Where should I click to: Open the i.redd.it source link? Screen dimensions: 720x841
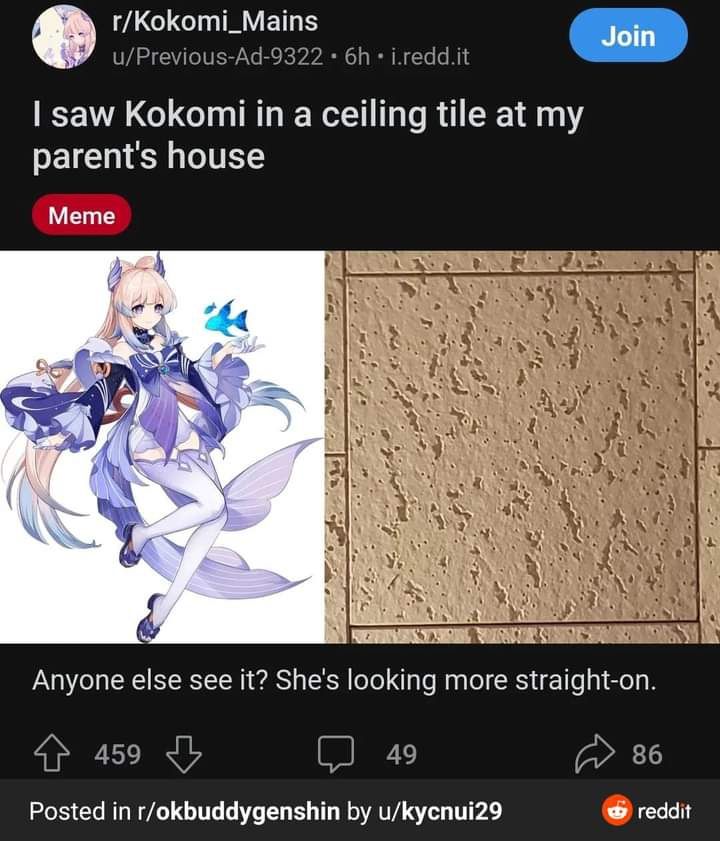430,56
